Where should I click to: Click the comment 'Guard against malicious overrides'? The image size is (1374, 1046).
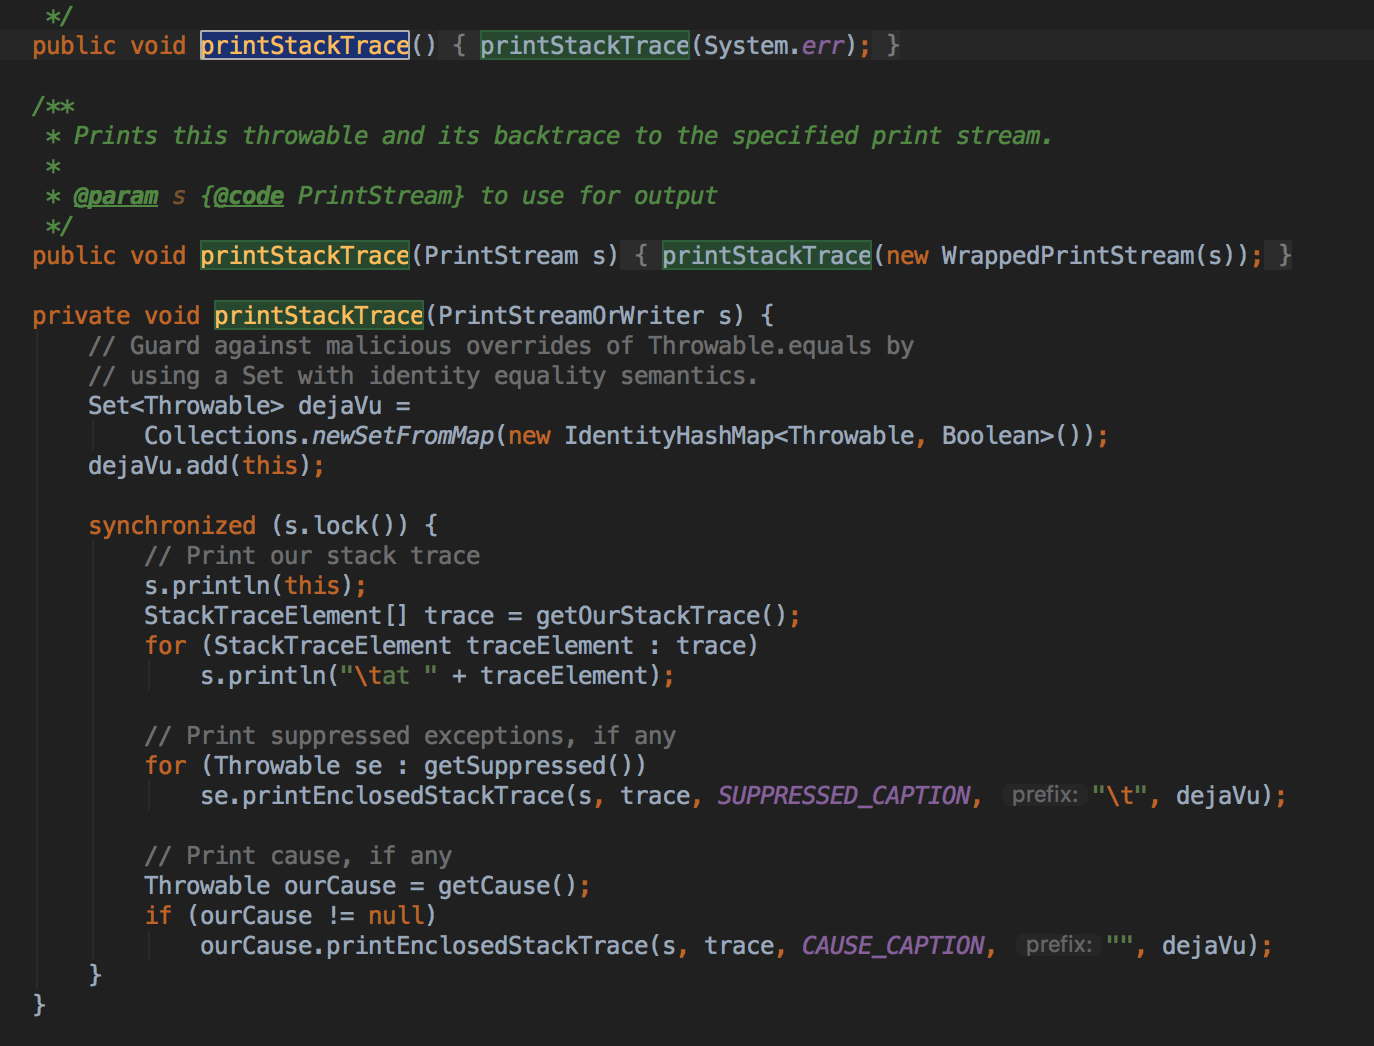[501, 345]
